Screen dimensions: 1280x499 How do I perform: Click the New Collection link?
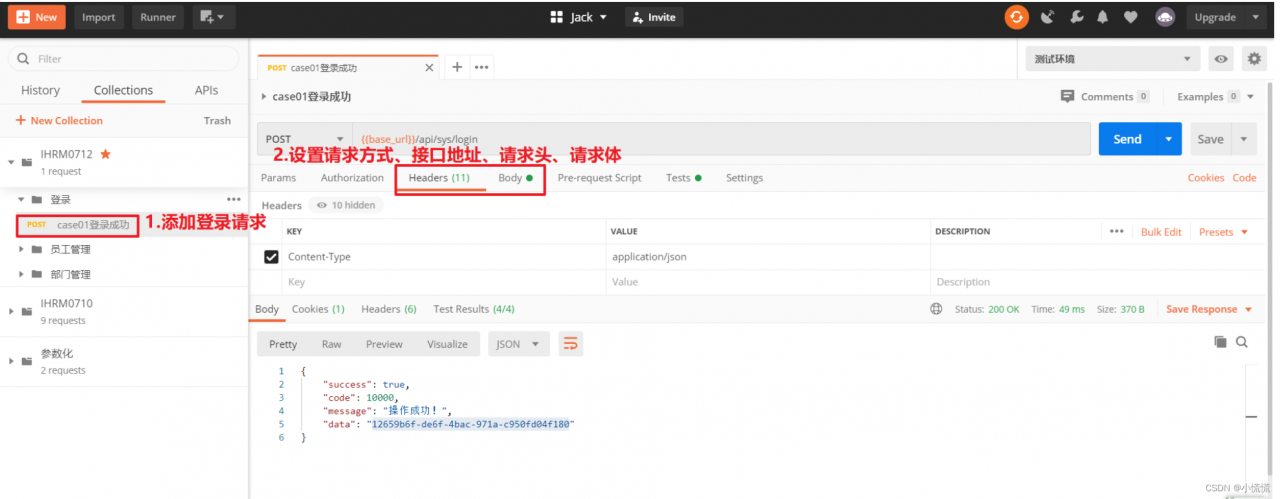[x=59, y=121]
